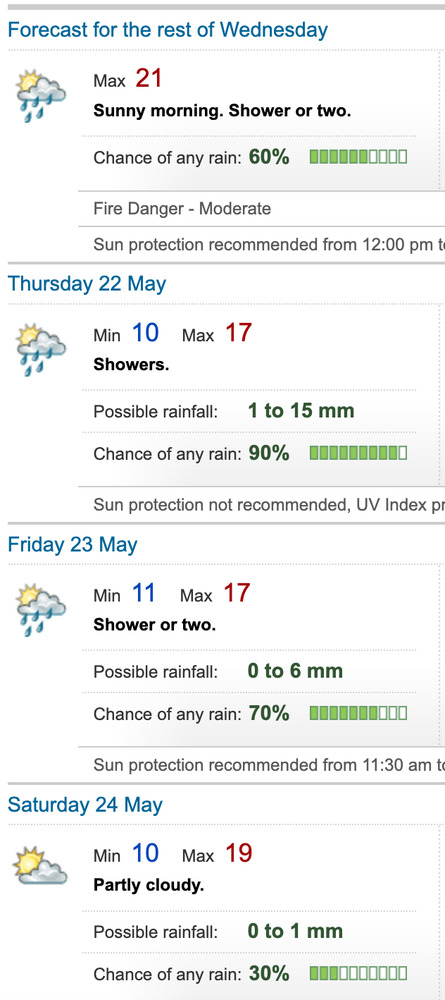
Task: Click the Sunny morning. Shower or two. summary
Action: click(x=222, y=110)
